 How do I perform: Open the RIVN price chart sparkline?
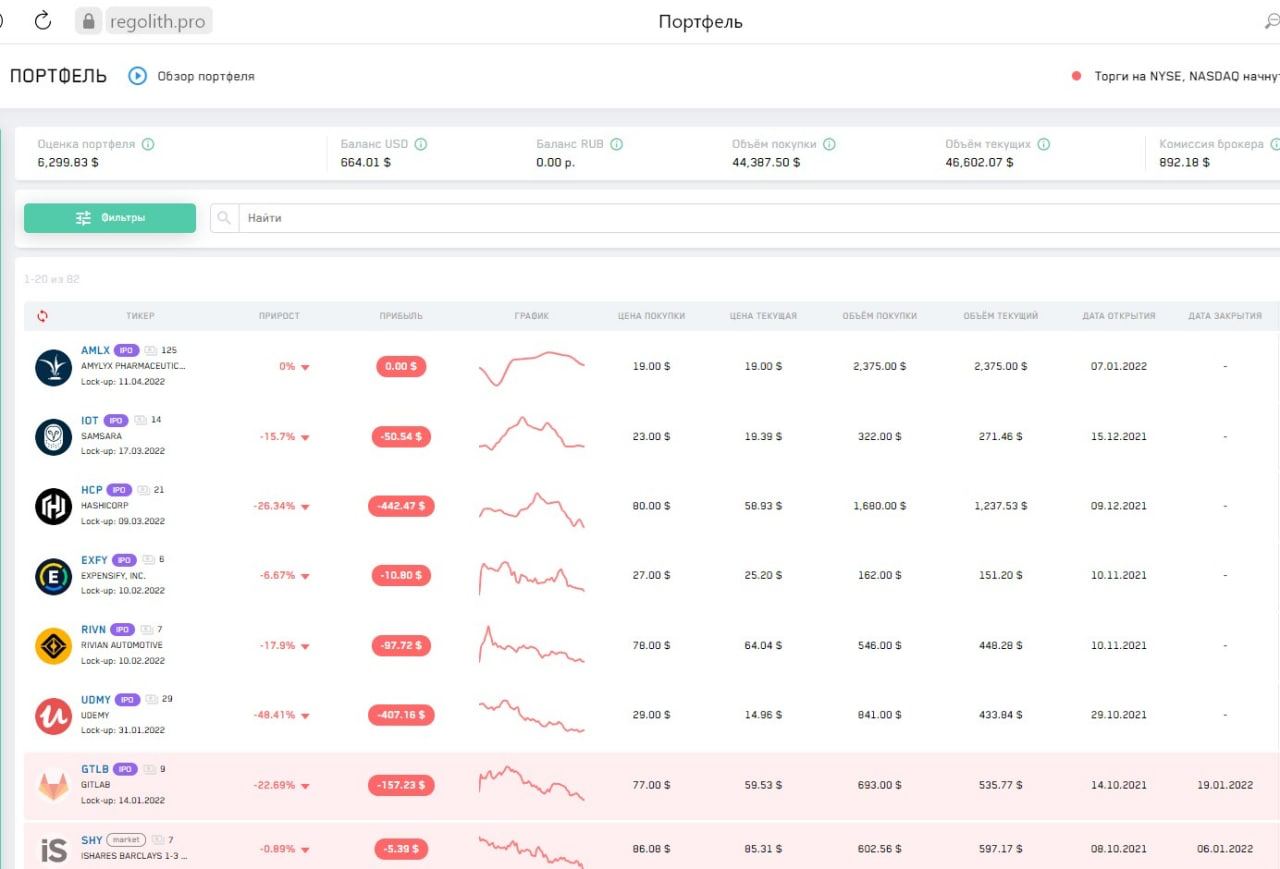pos(532,645)
